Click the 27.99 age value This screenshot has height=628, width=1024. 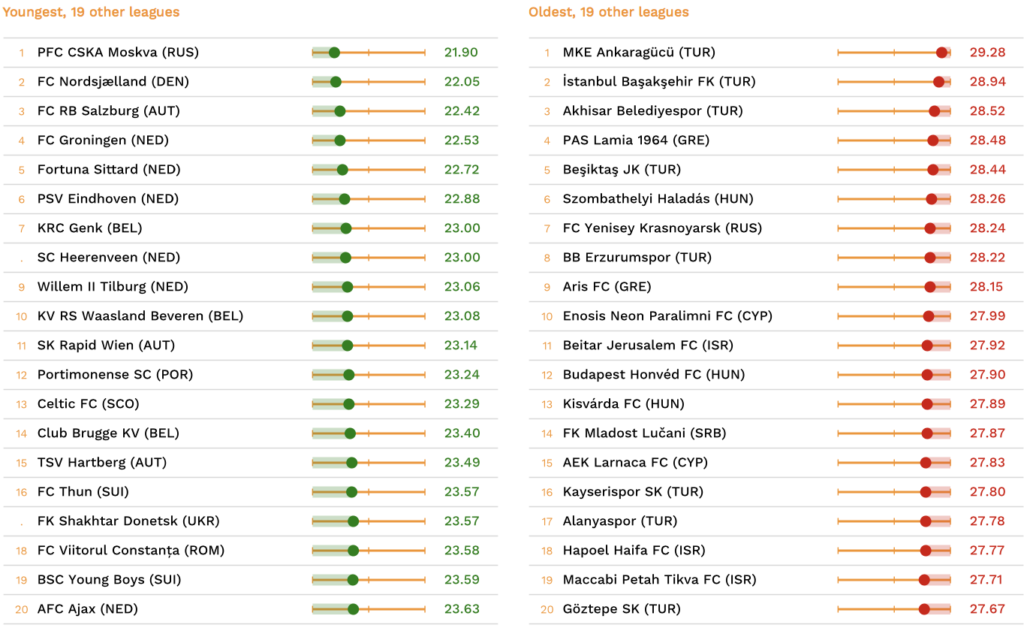[x=987, y=316]
